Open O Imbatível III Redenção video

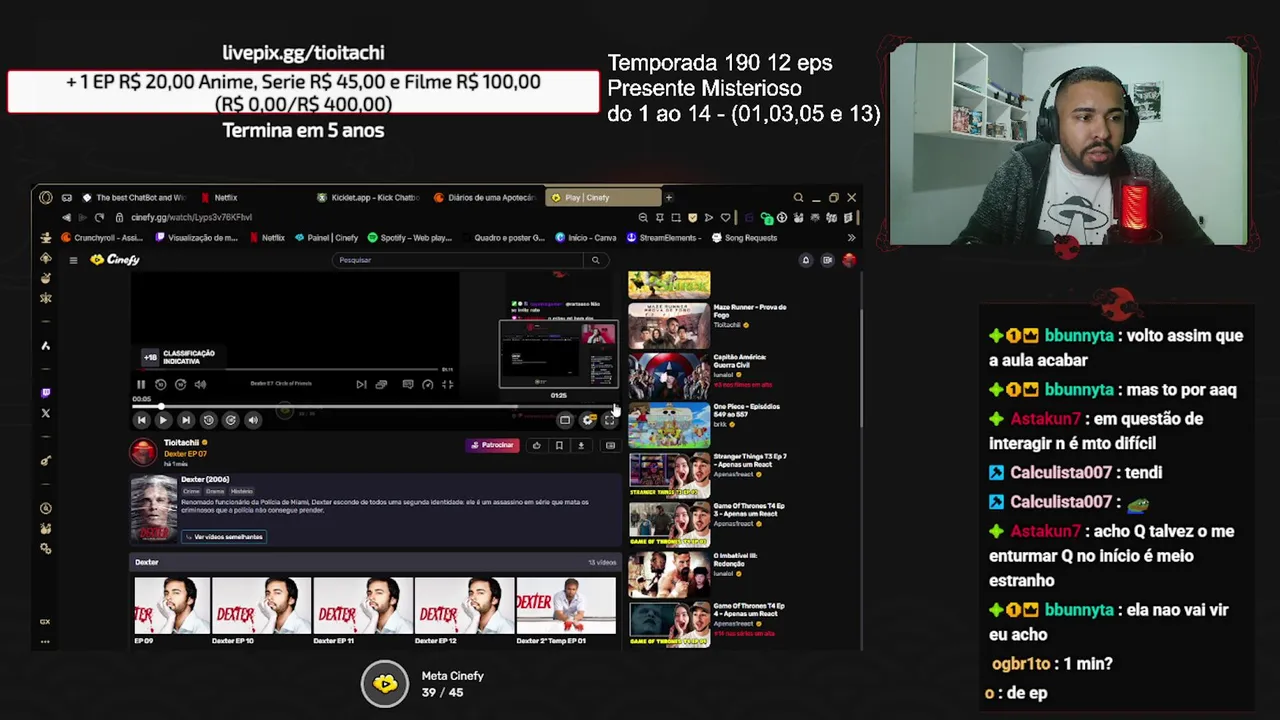[x=669, y=574]
